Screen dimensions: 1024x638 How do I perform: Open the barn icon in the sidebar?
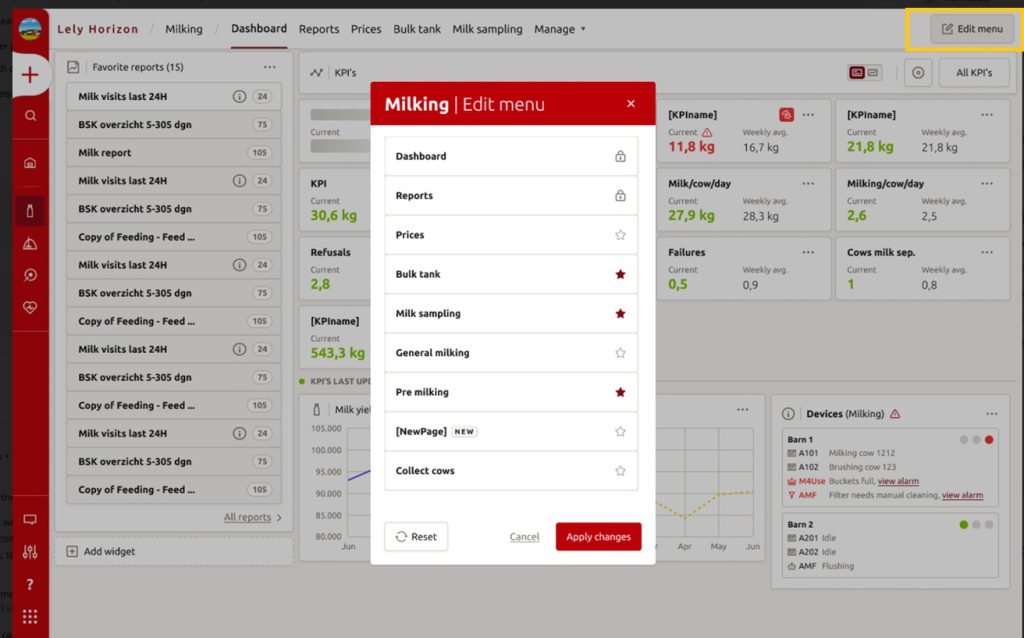tap(30, 163)
